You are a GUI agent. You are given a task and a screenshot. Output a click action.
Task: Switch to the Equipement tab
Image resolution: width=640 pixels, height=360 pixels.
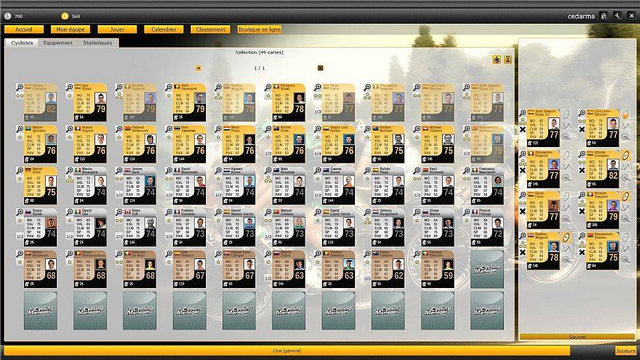click(x=58, y=43)
